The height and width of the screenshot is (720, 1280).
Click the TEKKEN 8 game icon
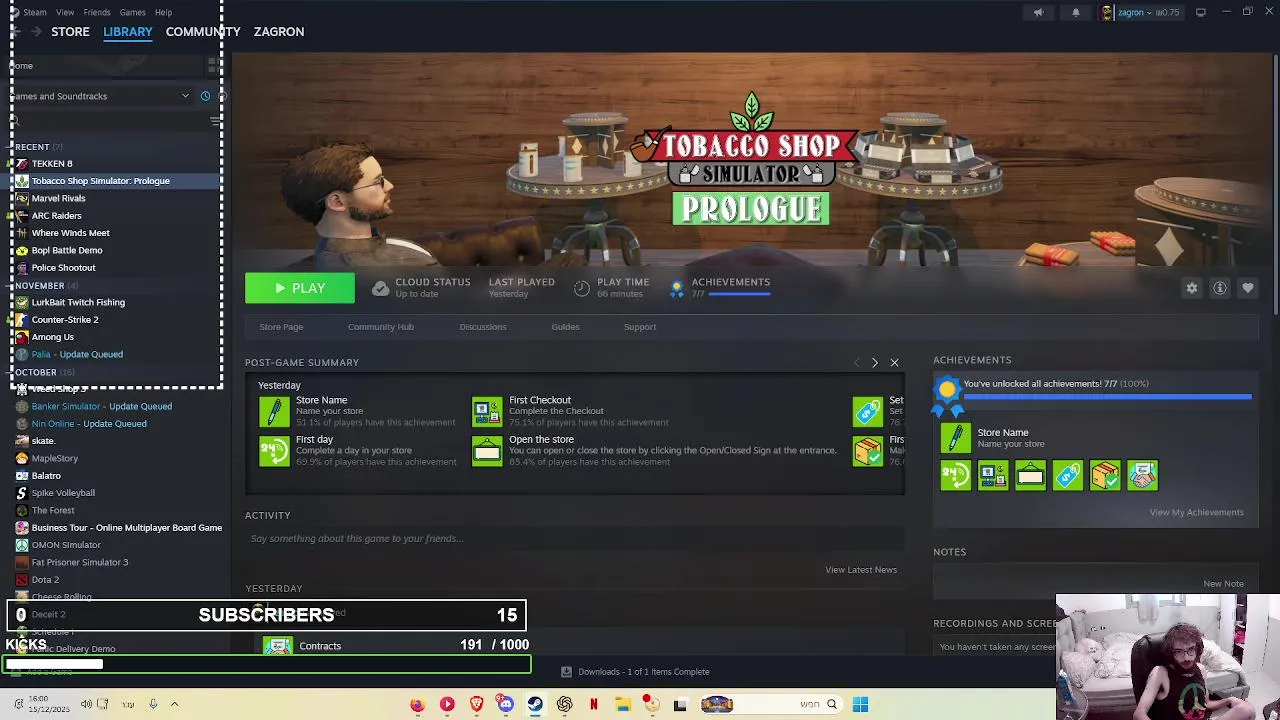tap(22, 163)
